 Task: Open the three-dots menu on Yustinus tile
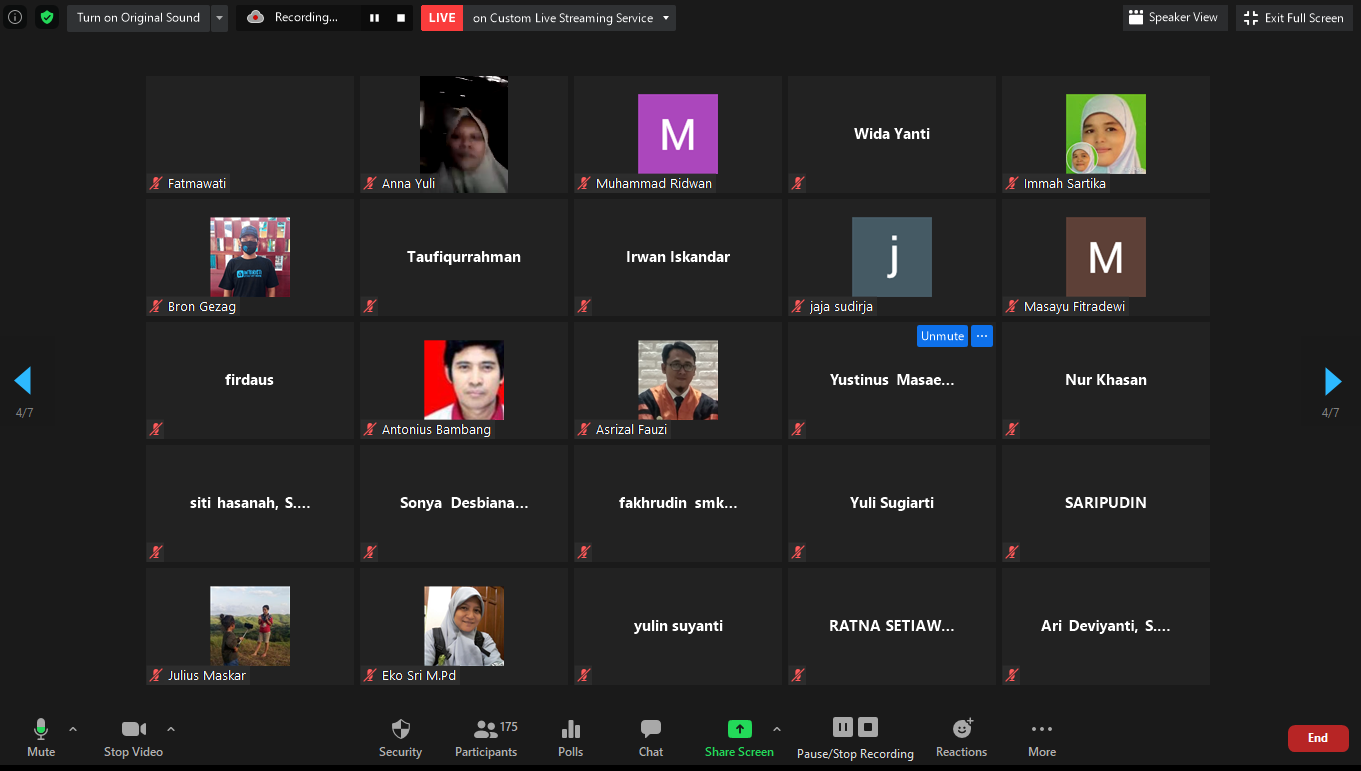click(981, 336)
